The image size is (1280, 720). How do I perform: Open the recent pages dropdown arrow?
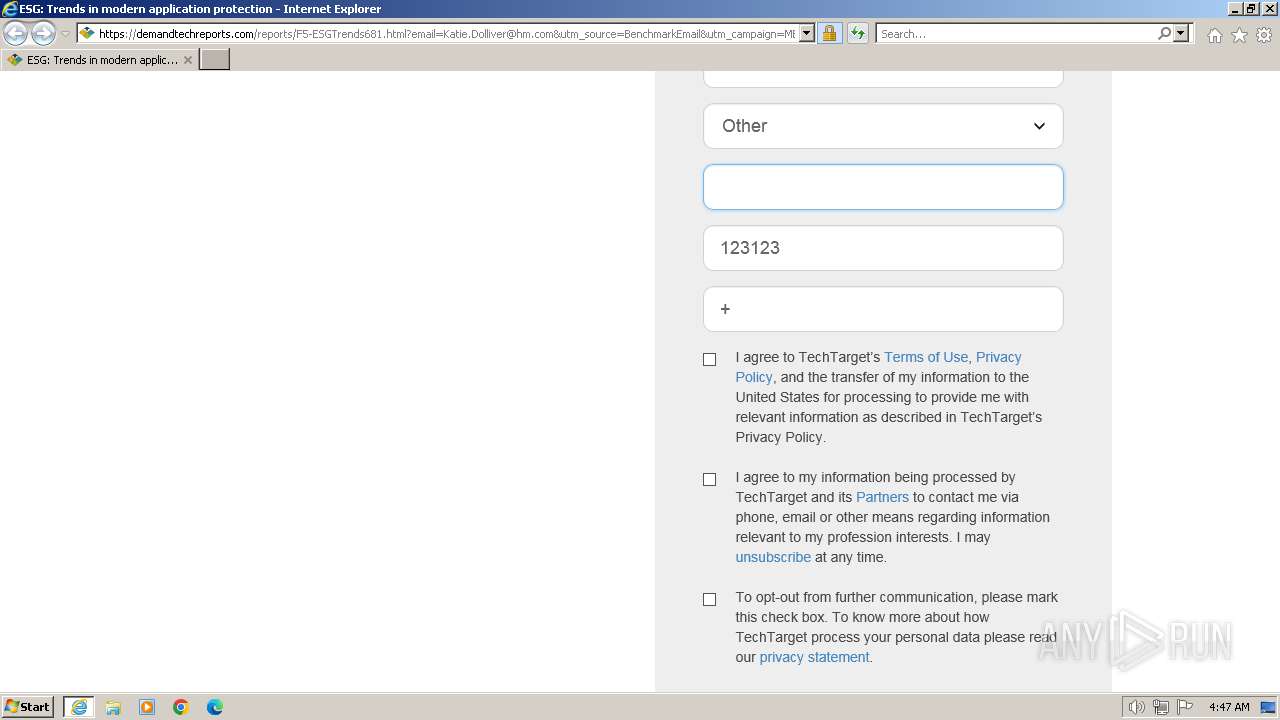(65, 34)
